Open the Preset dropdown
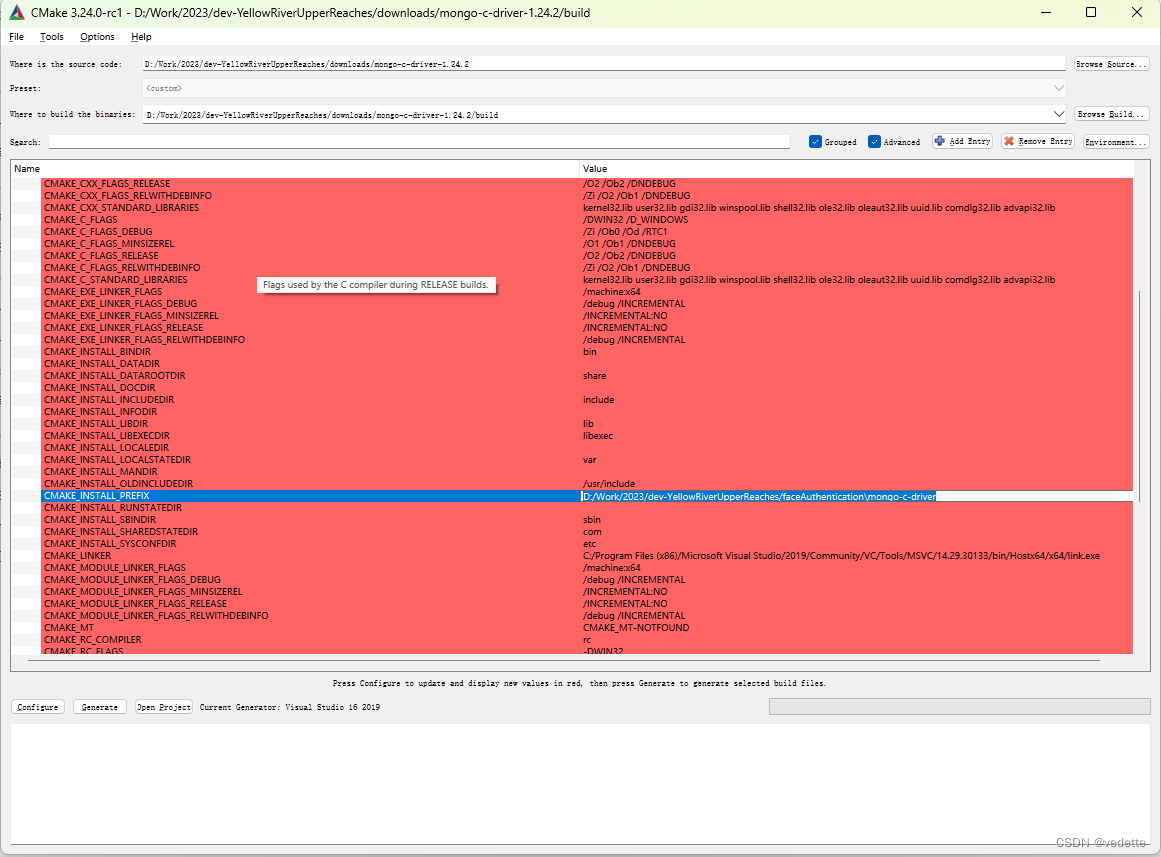The image size is (1161, 857). [x=1058, y=88]
